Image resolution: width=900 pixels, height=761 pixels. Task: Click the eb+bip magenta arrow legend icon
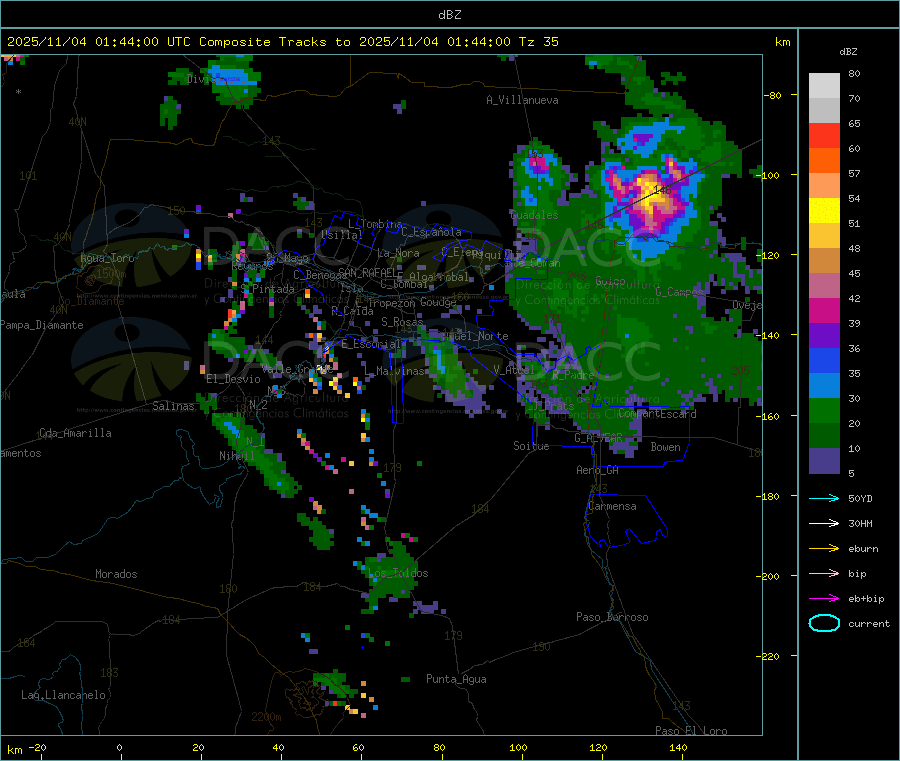point(824,599)
